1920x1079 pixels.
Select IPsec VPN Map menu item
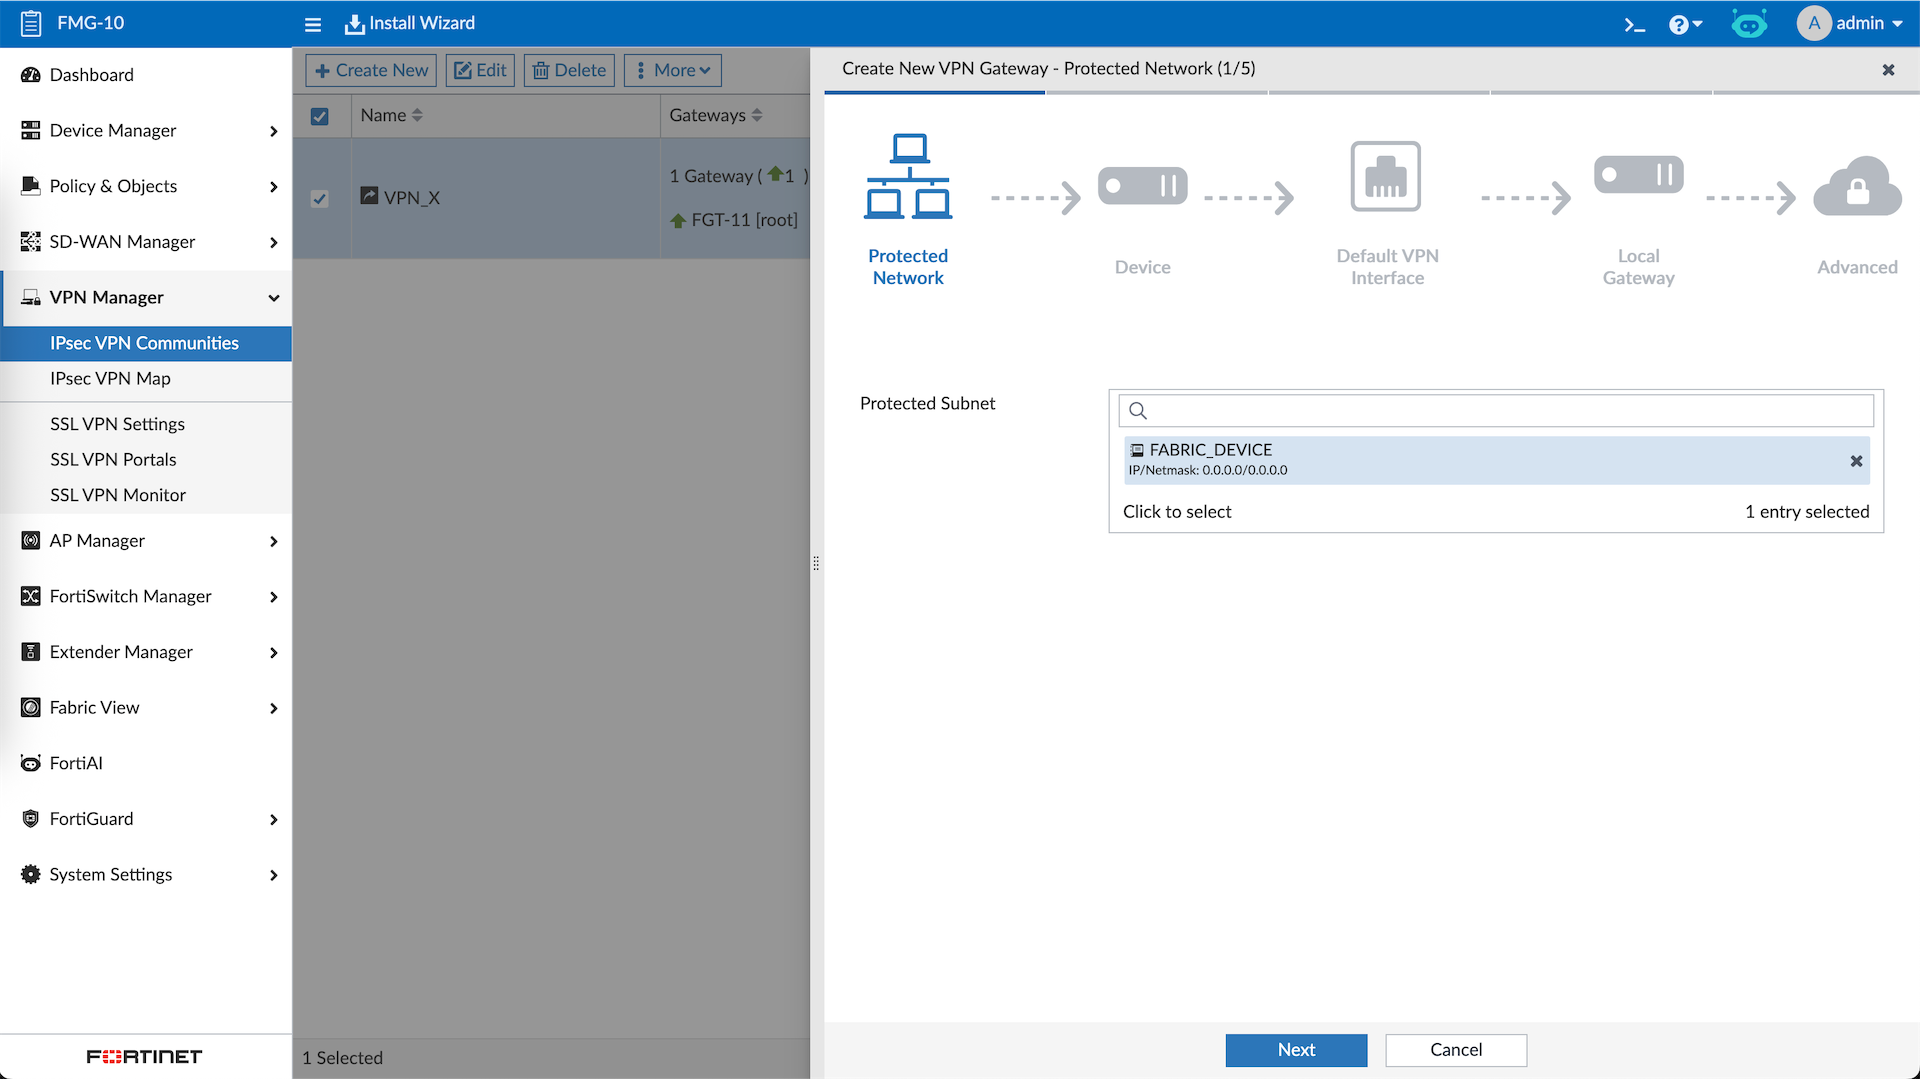[110, 378]
